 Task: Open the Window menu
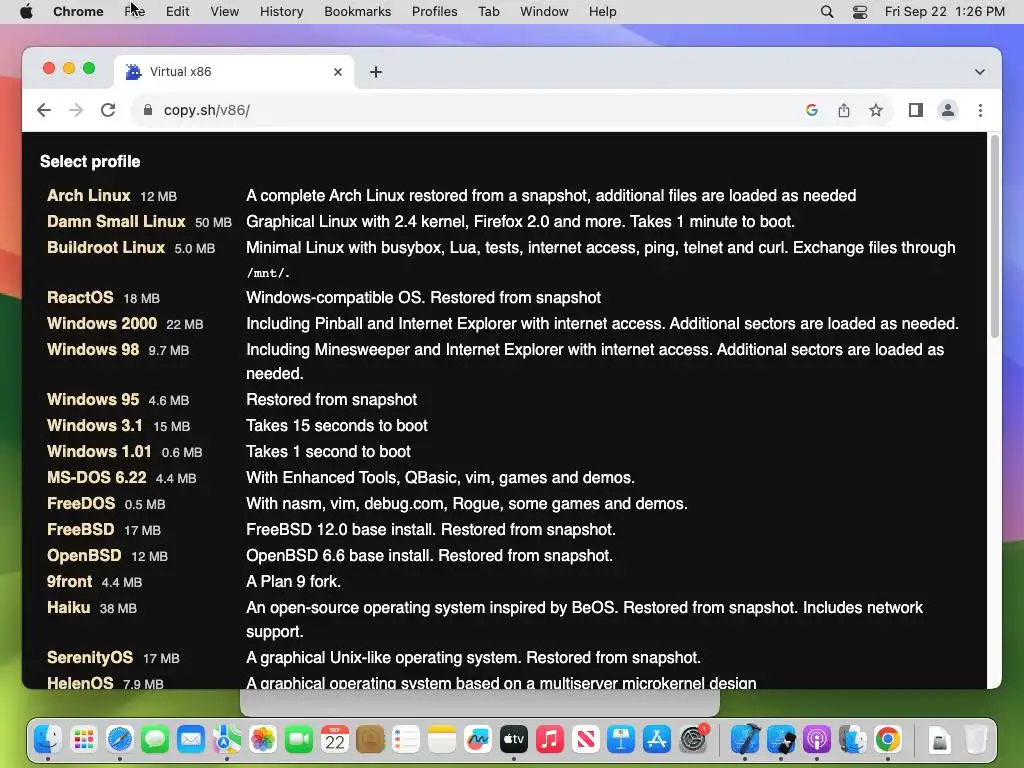[x=544, y=12]
